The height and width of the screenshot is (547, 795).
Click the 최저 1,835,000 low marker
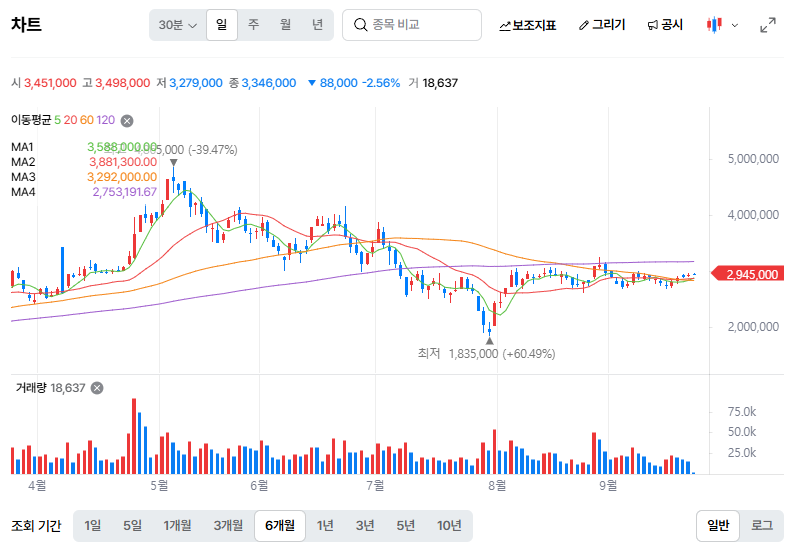(x=486, y=353)
